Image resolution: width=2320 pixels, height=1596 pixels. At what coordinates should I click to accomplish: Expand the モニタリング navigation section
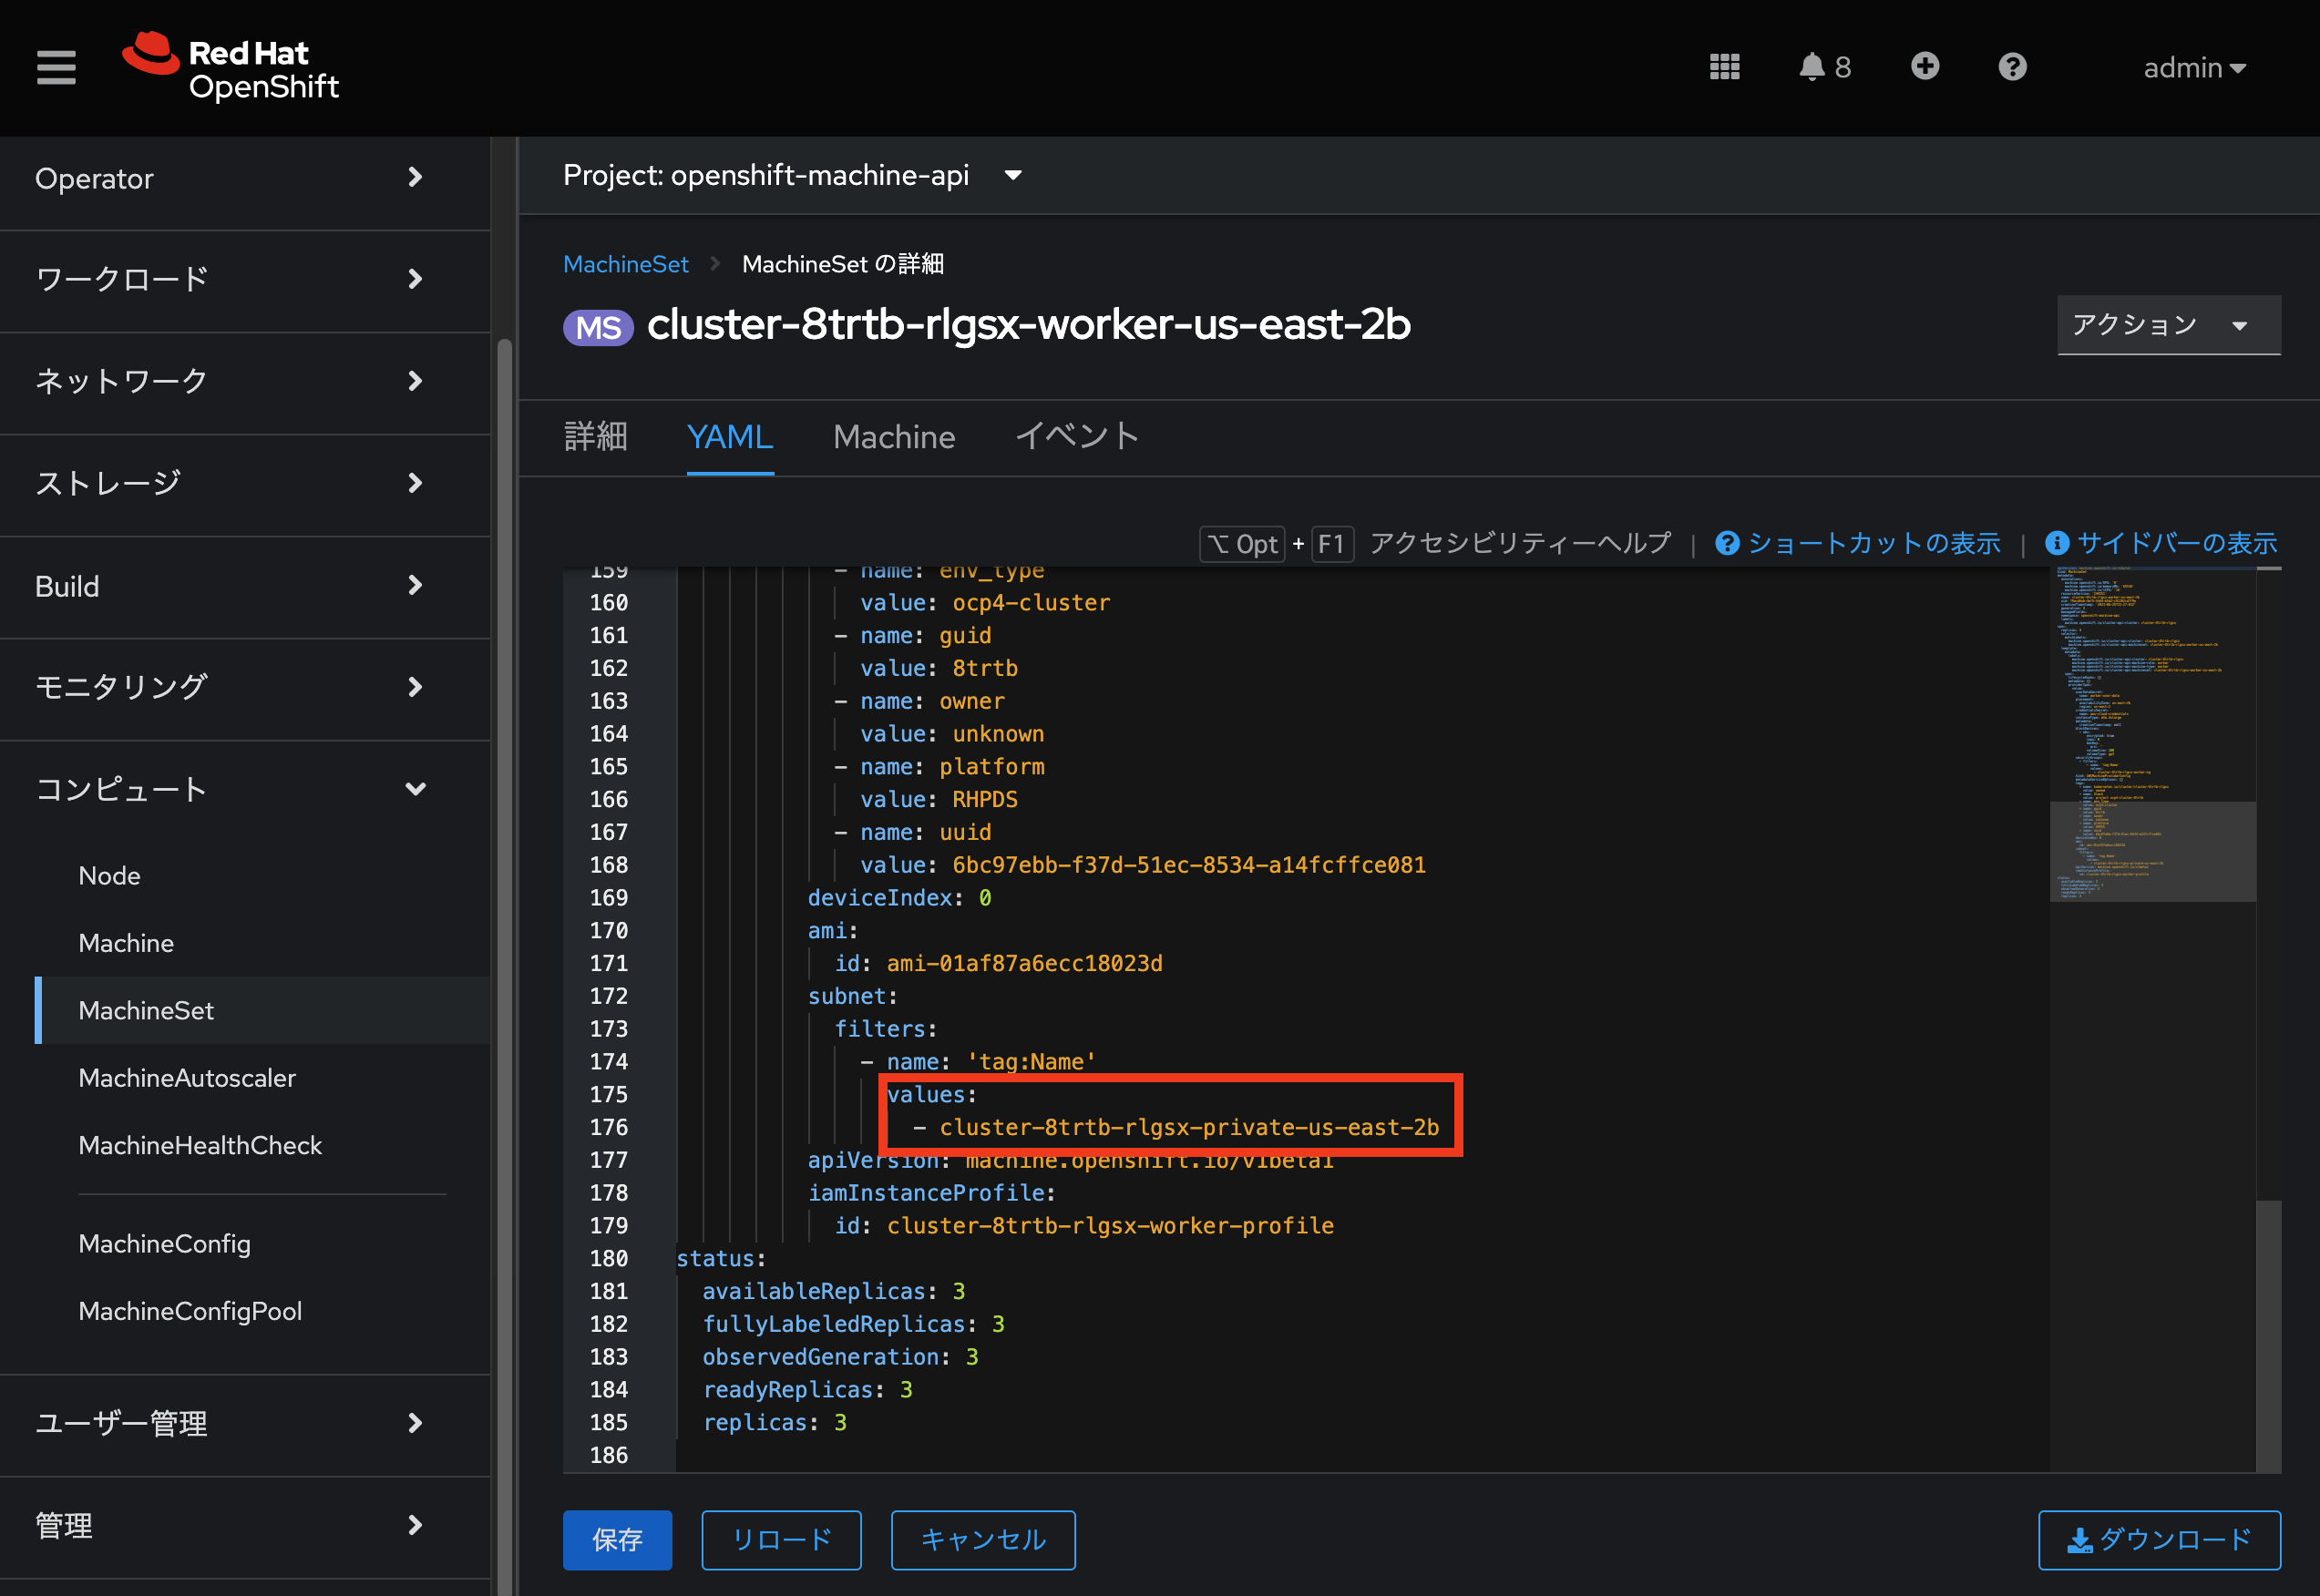pyautogui.click(x=245, y=688)
